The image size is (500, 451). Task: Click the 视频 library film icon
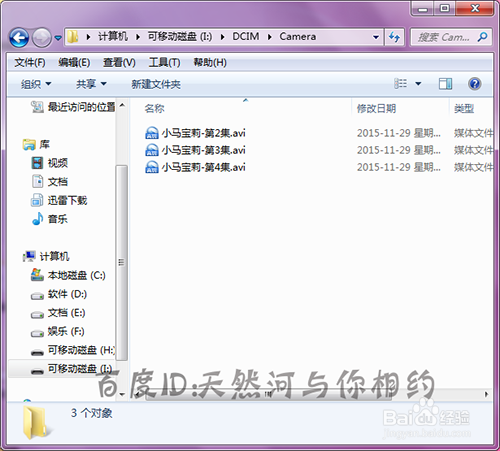[37, 163]
